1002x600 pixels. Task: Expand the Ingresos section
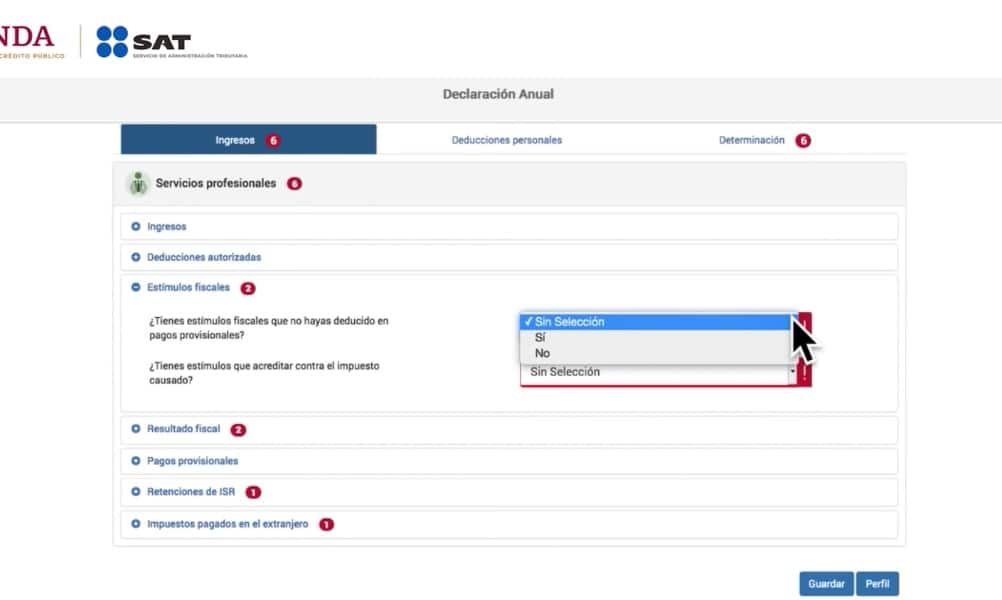point(166,227)
